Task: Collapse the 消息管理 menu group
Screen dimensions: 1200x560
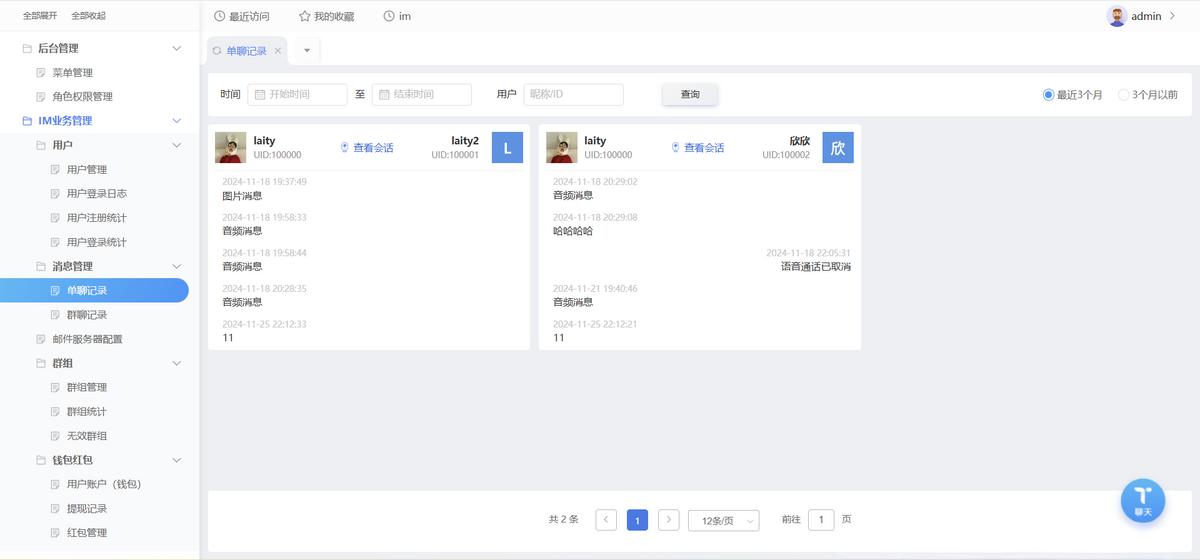Action: click(x=177, y=266)
